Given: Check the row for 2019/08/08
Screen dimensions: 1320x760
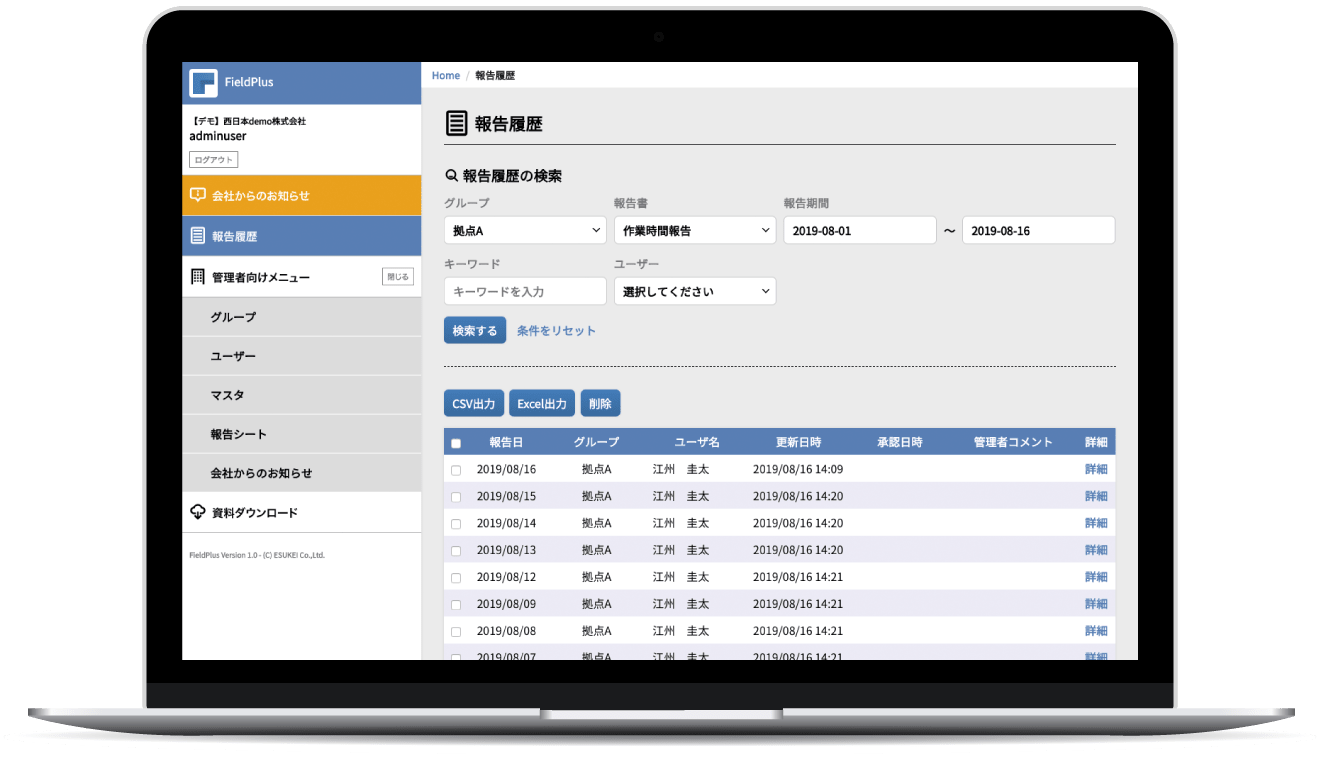Looking at the screenshot, I should (456, 632).
